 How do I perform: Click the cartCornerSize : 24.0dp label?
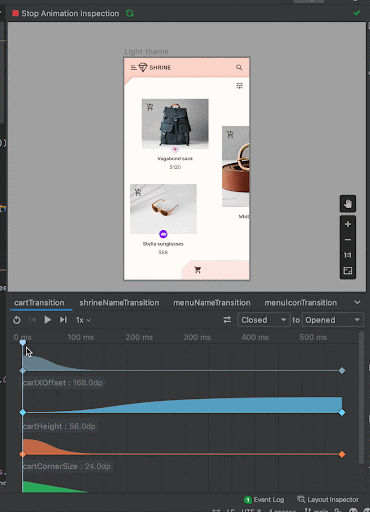click(x=67, y=466)
